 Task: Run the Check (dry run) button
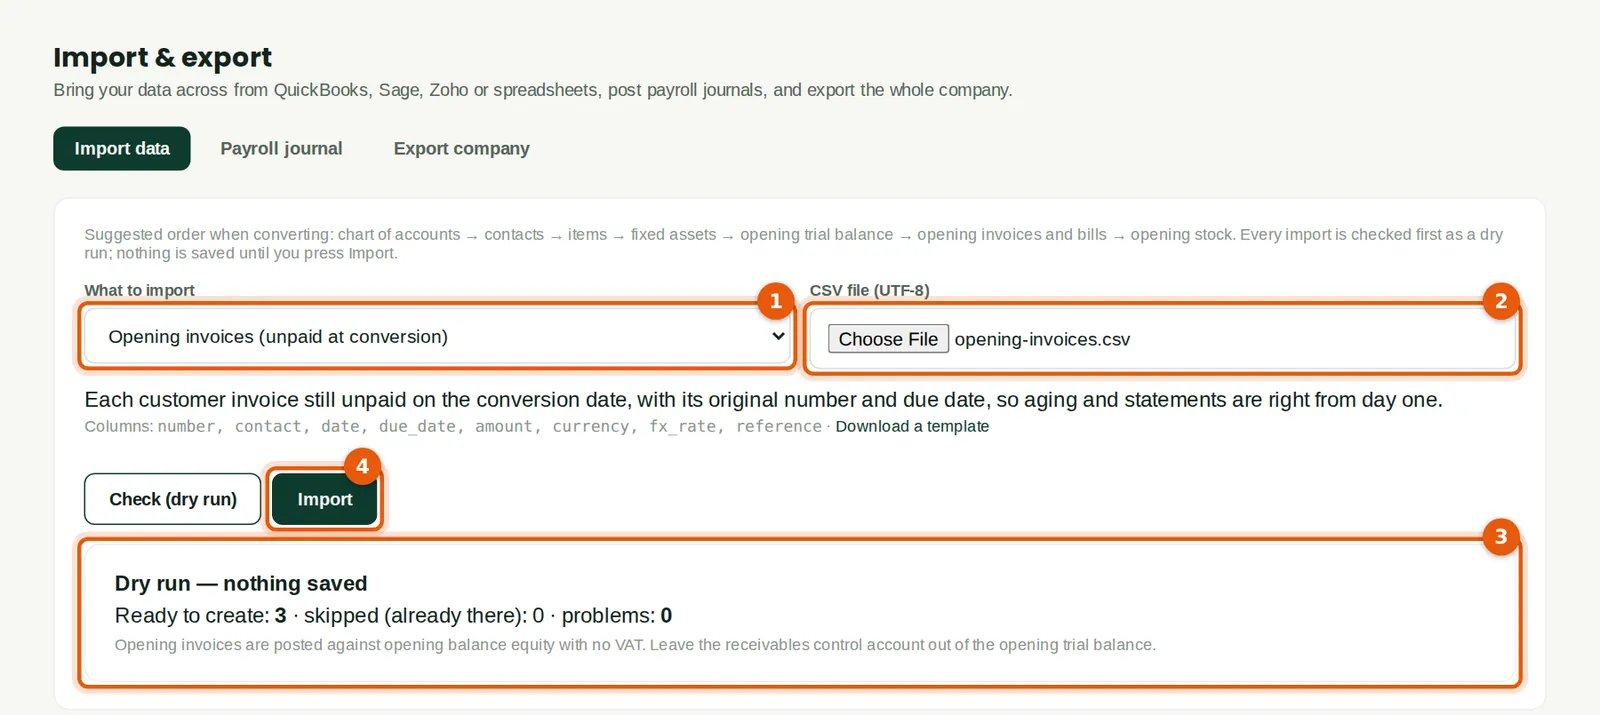pos(173,499)
